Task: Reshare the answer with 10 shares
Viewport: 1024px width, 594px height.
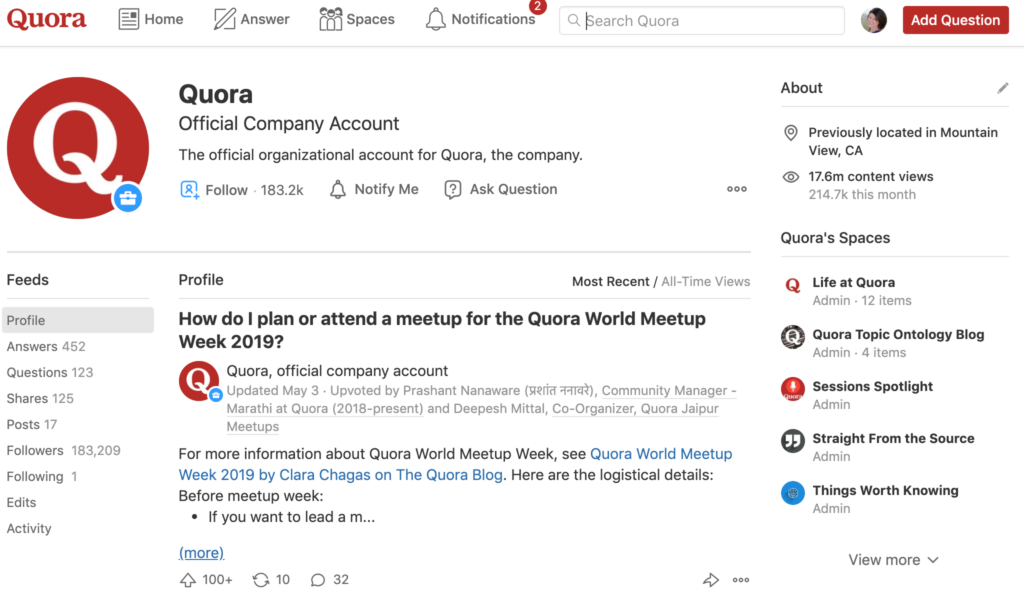Action: pyautogui.click(x=271, y=580)
